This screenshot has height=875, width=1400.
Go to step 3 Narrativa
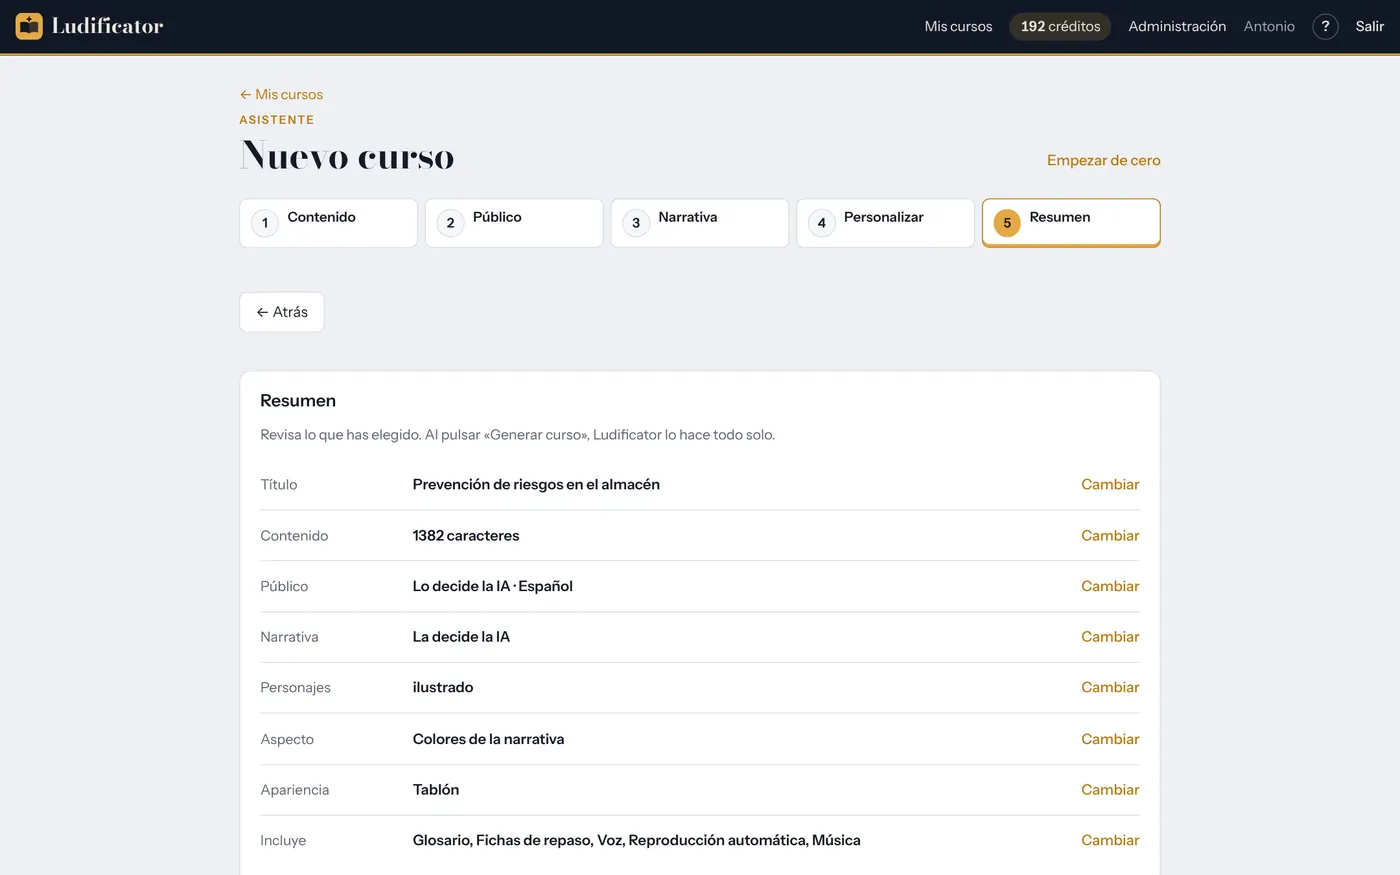coord(700,222)
